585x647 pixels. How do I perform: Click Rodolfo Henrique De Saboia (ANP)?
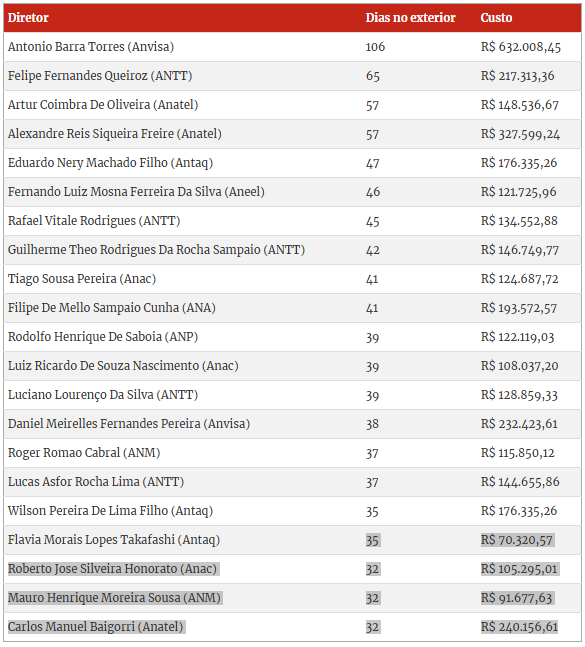pos(103,337)
